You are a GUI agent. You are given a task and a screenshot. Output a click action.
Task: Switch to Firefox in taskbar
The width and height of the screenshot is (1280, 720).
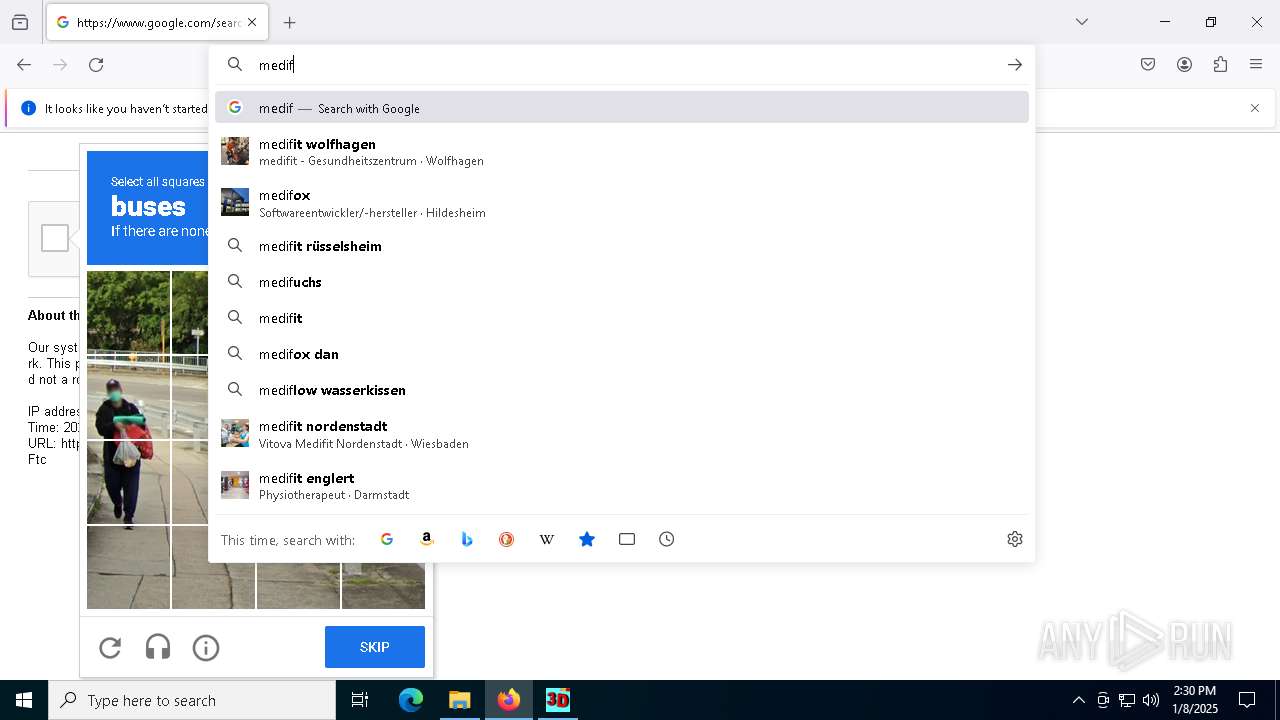(509, 700)
